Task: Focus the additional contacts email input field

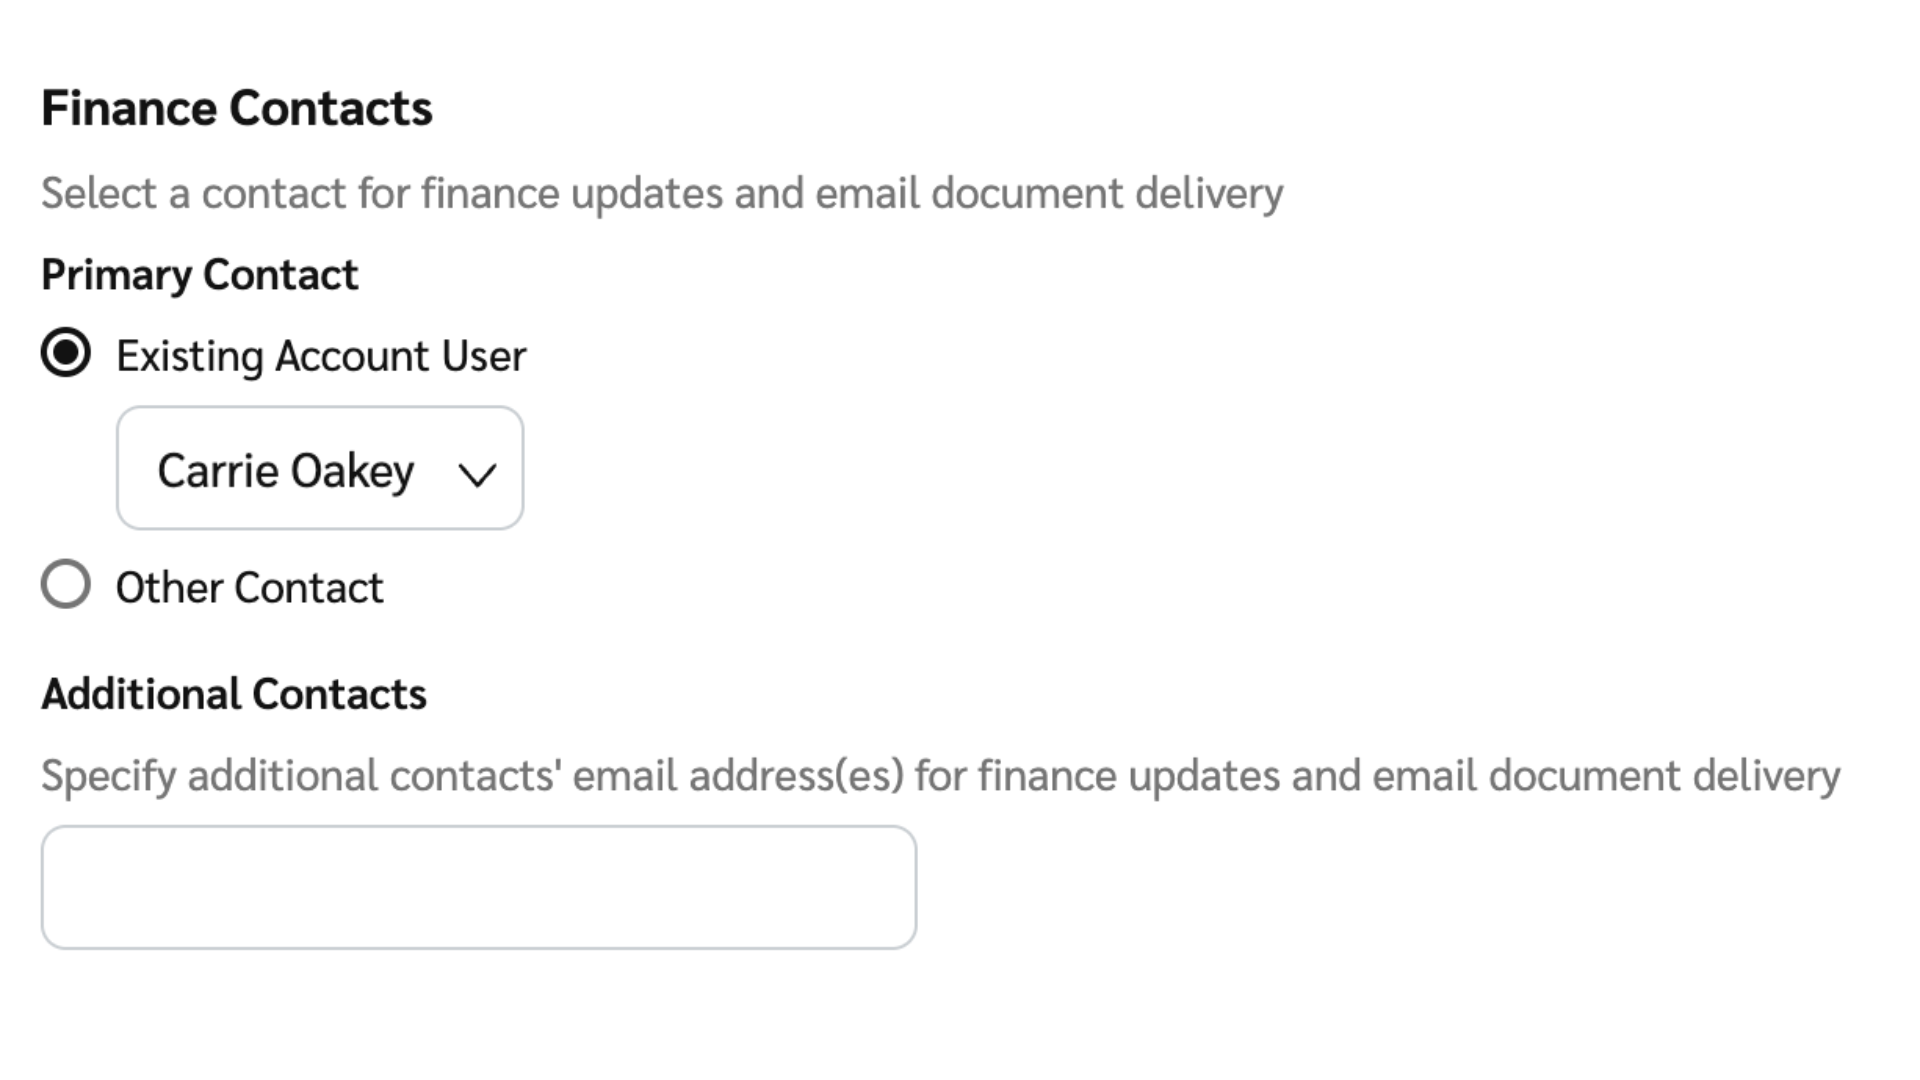Action: point(478,887)
